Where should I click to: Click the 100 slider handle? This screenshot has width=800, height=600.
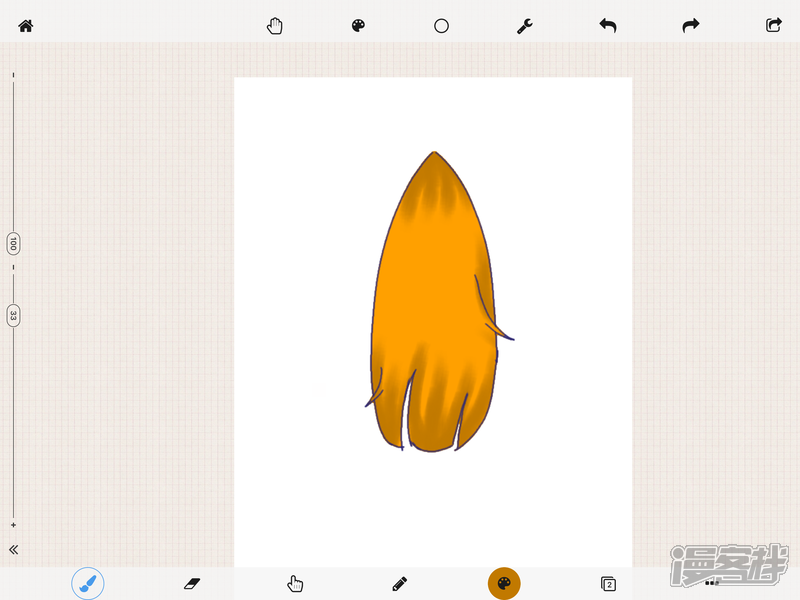click(13, 243)
